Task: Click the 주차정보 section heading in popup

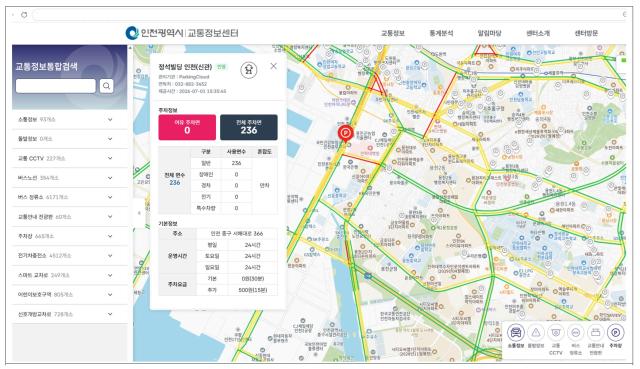Action: [x=168, y=110]
